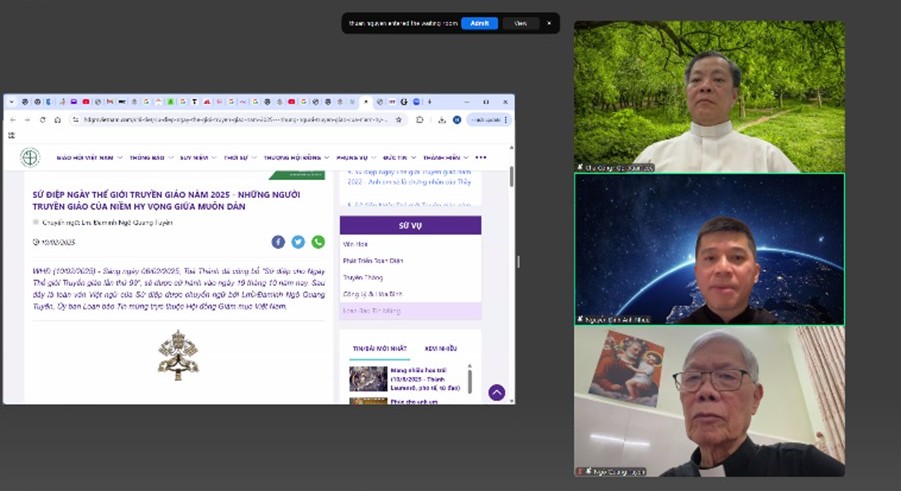Open the Truyền Thông sidebar link
The width and height of the screenshot is (901, 491).
pos(363,278)
